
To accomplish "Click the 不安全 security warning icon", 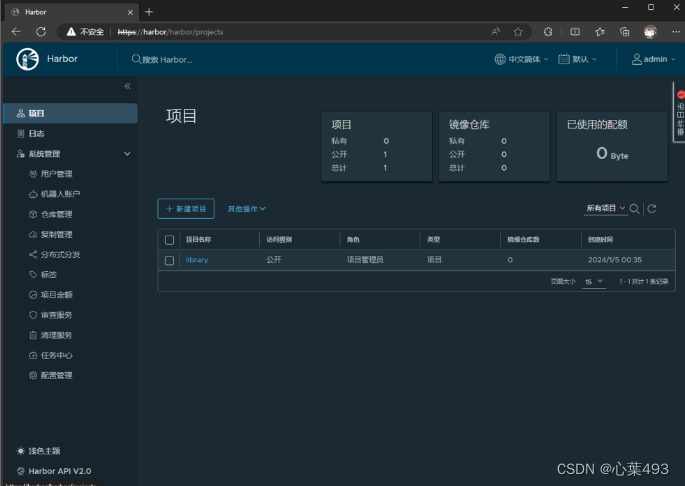I will tap(85, 32).
